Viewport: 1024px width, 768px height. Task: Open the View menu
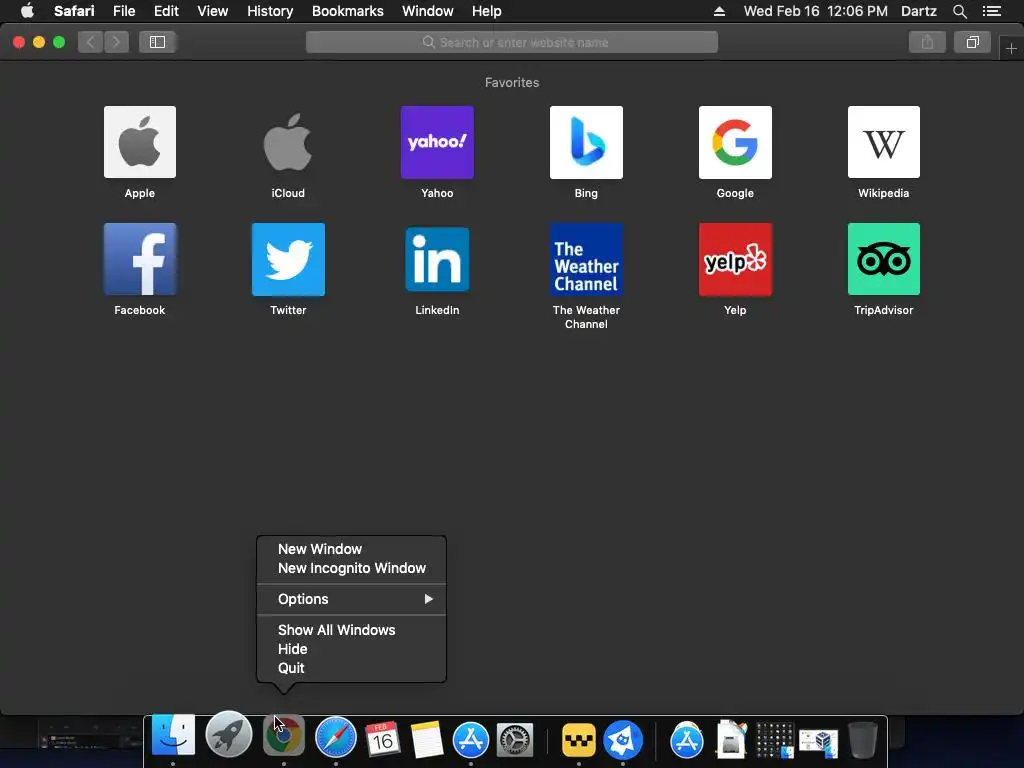click(213, 11)
